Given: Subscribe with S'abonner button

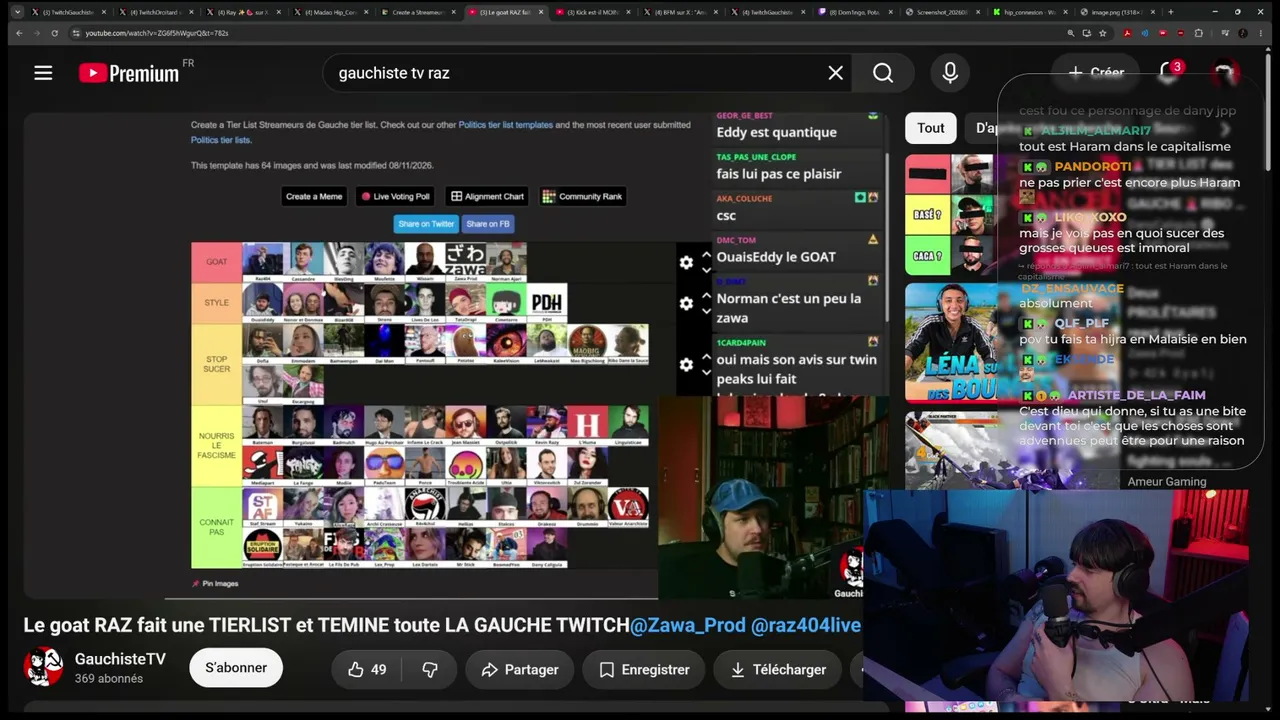Looking at the screenshot, I should tap(236, 668).
